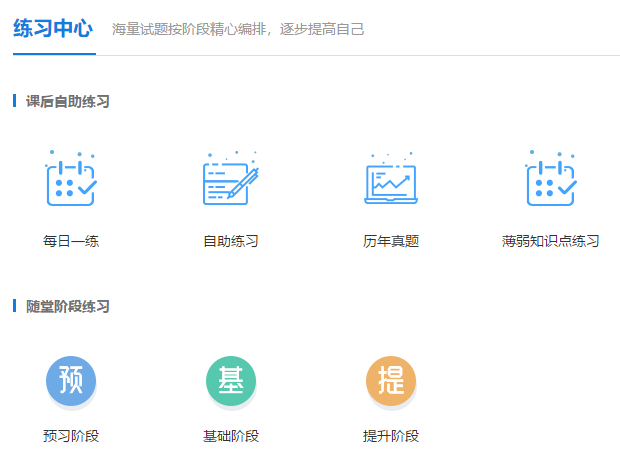This screenshot has width=620, height=465.
Task: Select the 提升阶段 label
Action: [x=391, y=436]
